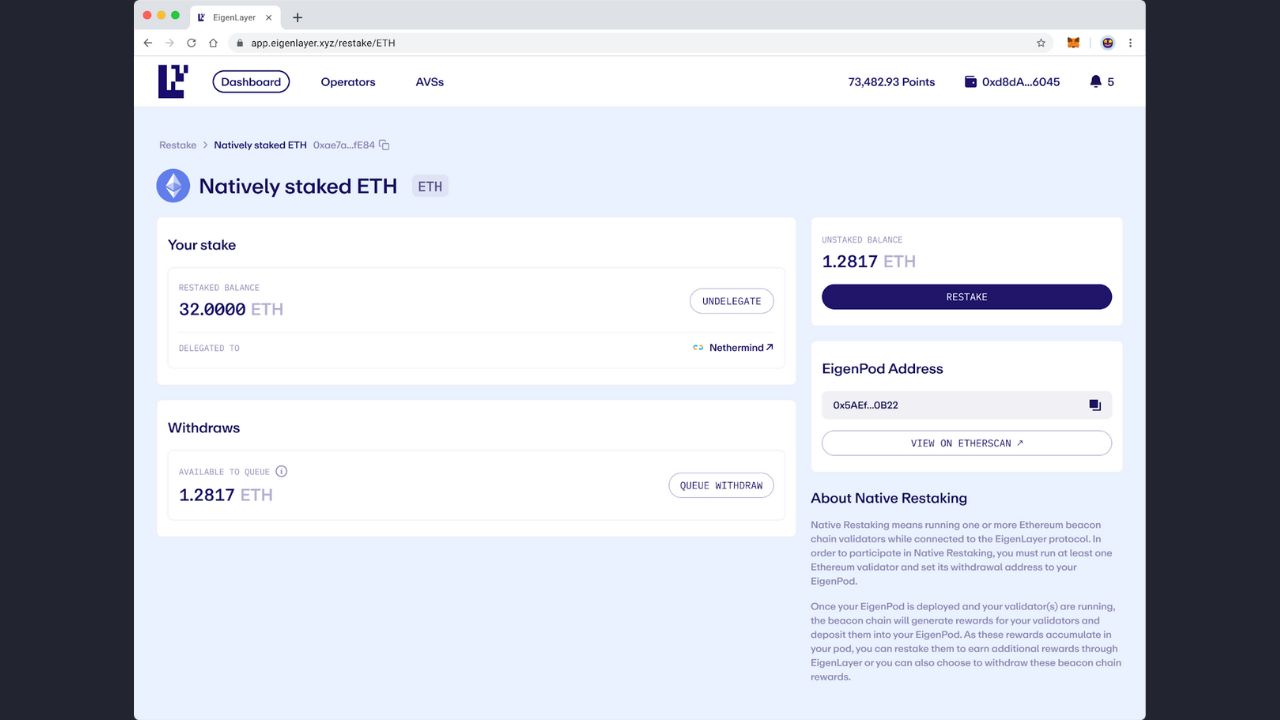The height and width of the screenshot is (720, 1280).
Task: Click the Natively staked ETH page title
Action: tap(298, 186)
